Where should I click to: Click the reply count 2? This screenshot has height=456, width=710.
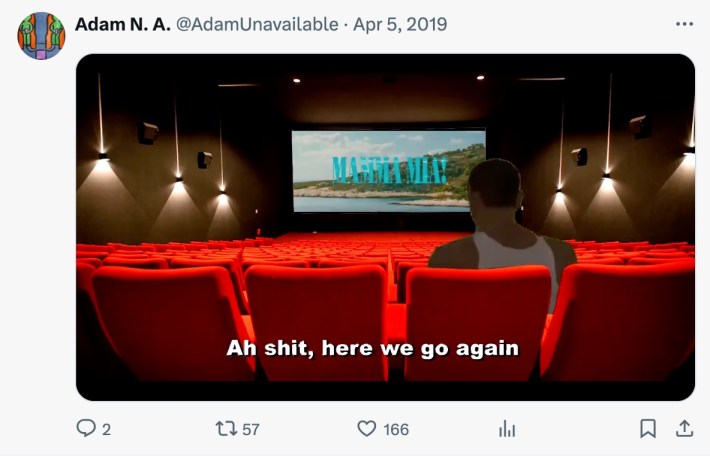[x=106, y=429]
